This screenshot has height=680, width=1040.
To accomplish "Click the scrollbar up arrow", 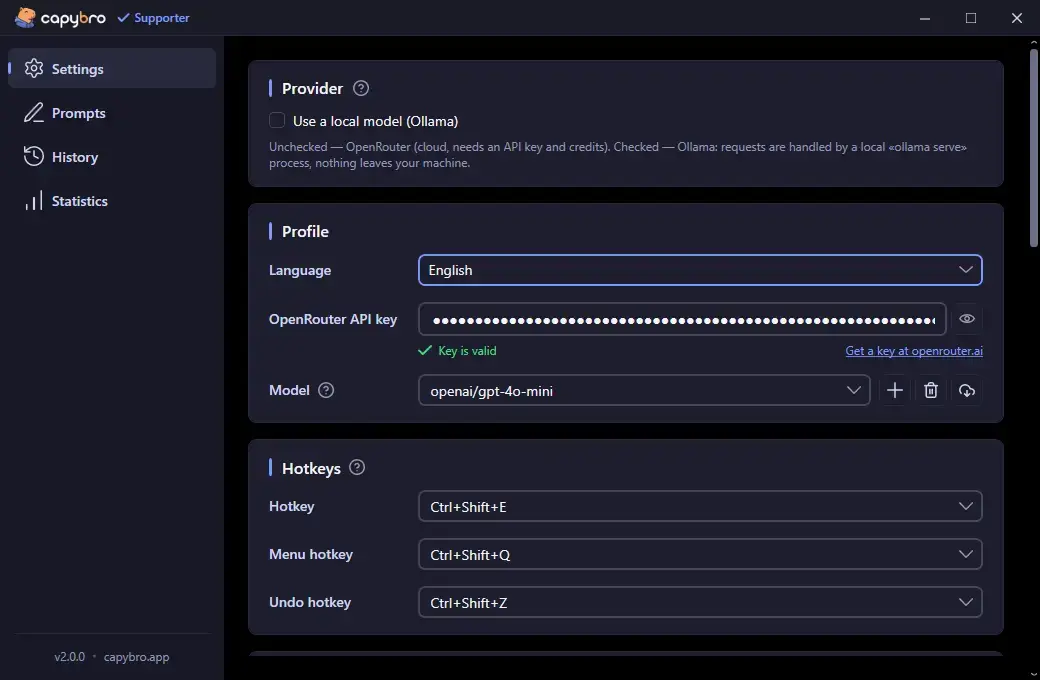I will point(1033,42).
